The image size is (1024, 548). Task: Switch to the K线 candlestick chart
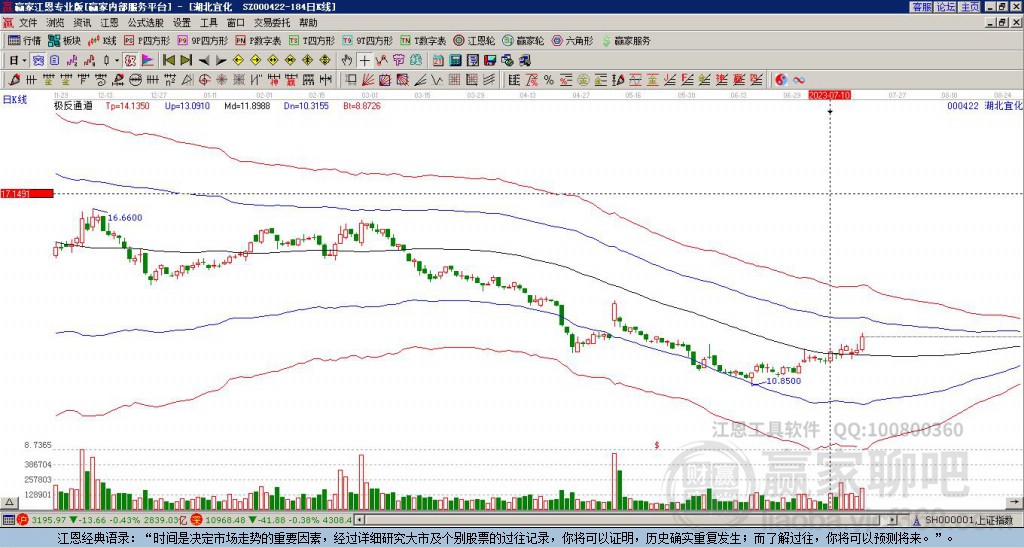coord(102,40)
